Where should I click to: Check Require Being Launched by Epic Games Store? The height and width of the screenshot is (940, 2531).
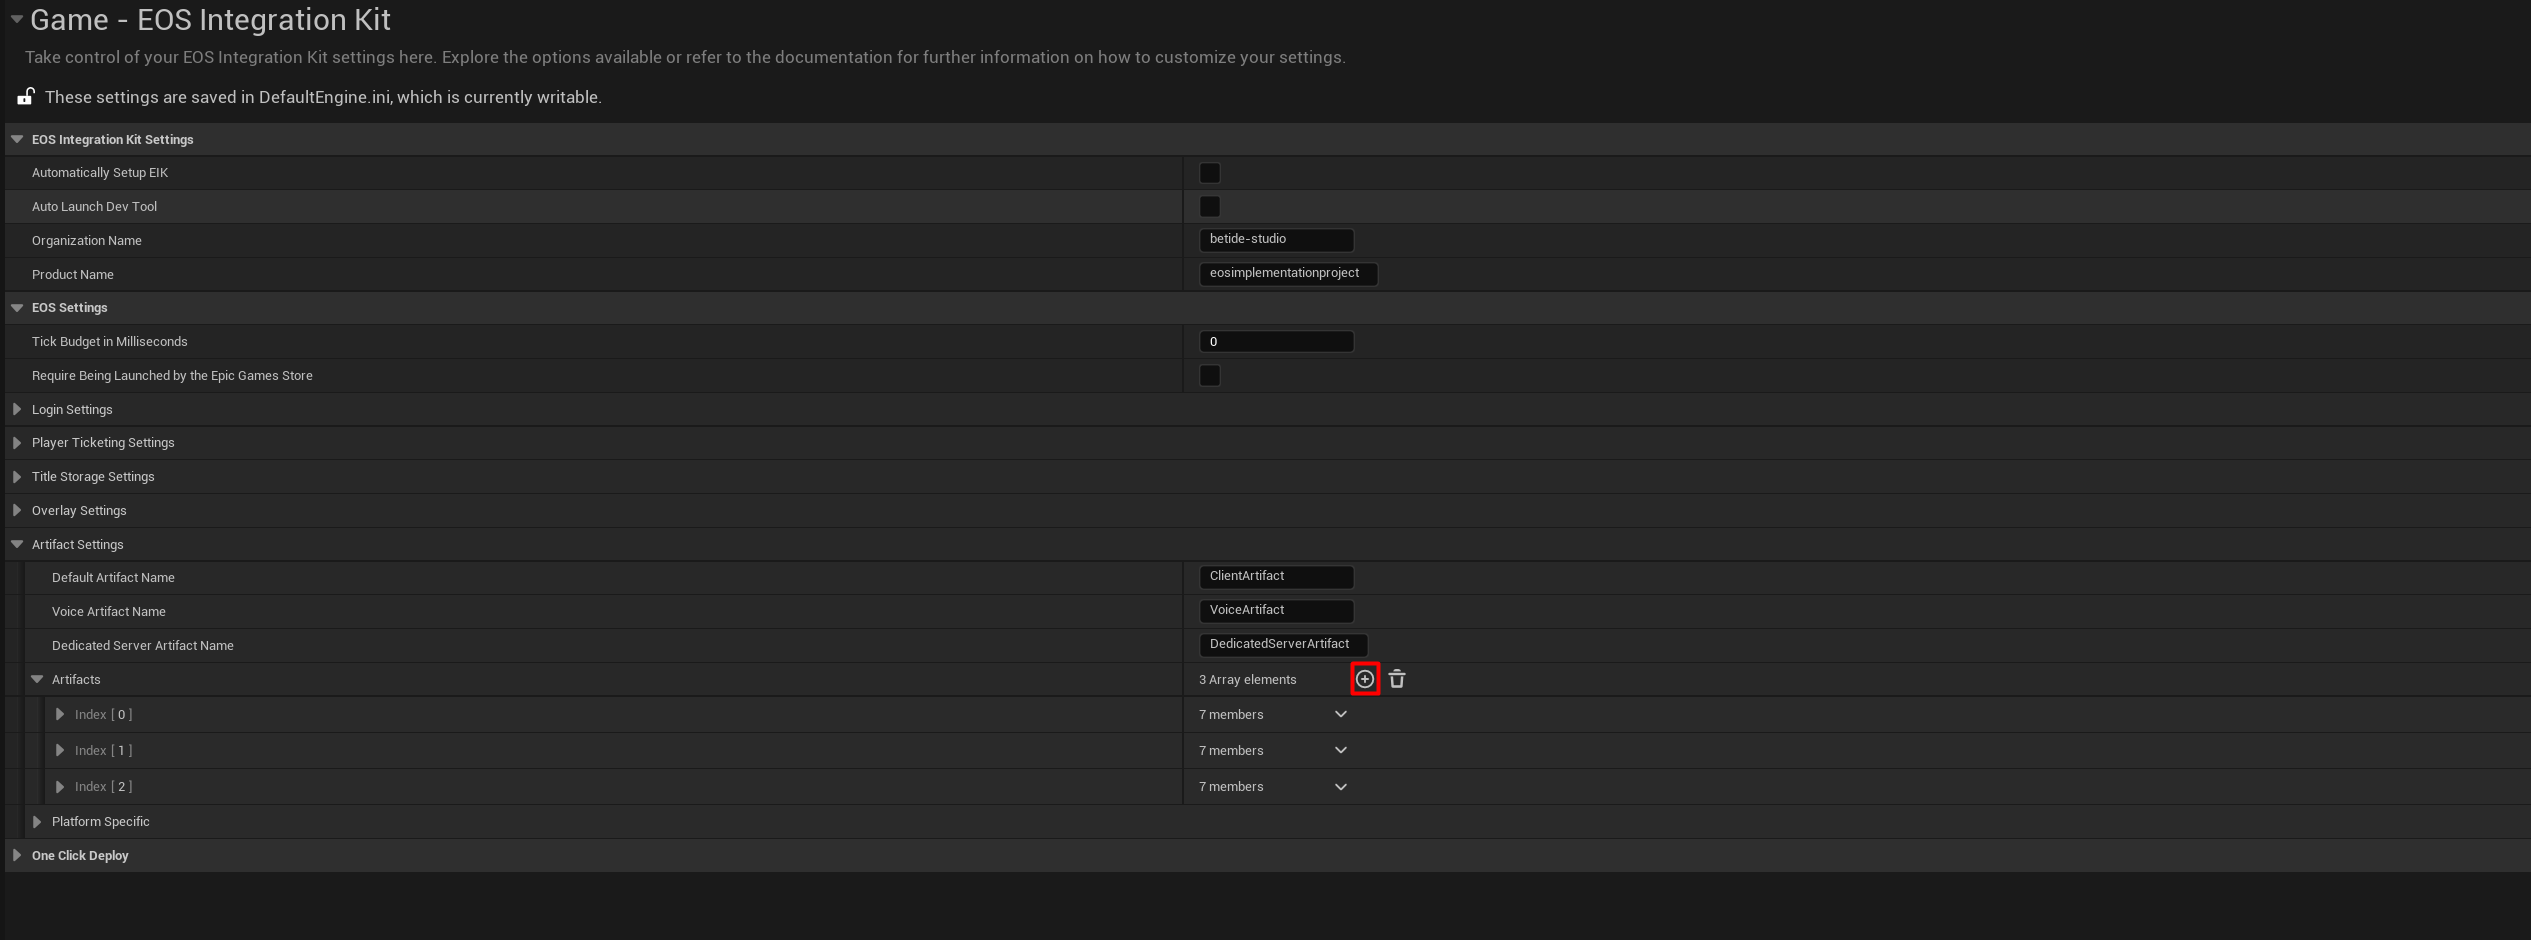1209,376
